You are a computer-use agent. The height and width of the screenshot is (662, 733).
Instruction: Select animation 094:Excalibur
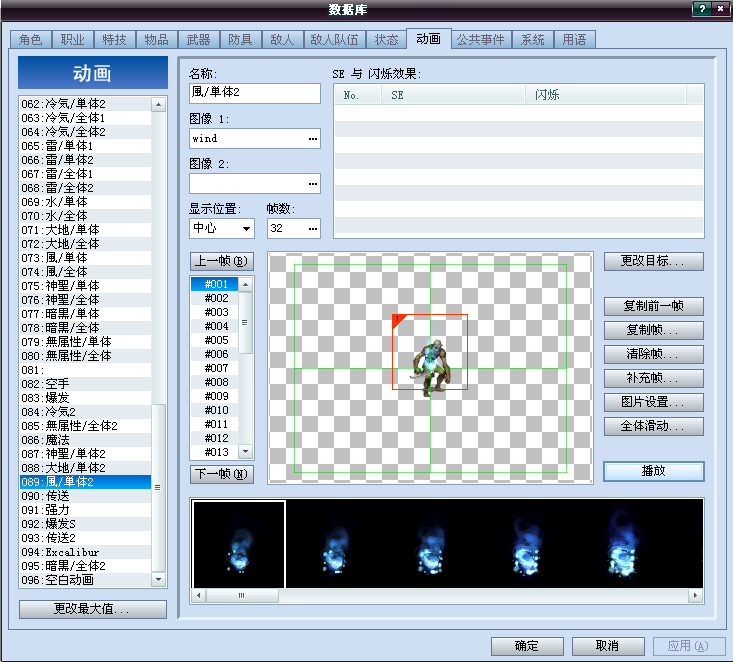coord(86,552)
